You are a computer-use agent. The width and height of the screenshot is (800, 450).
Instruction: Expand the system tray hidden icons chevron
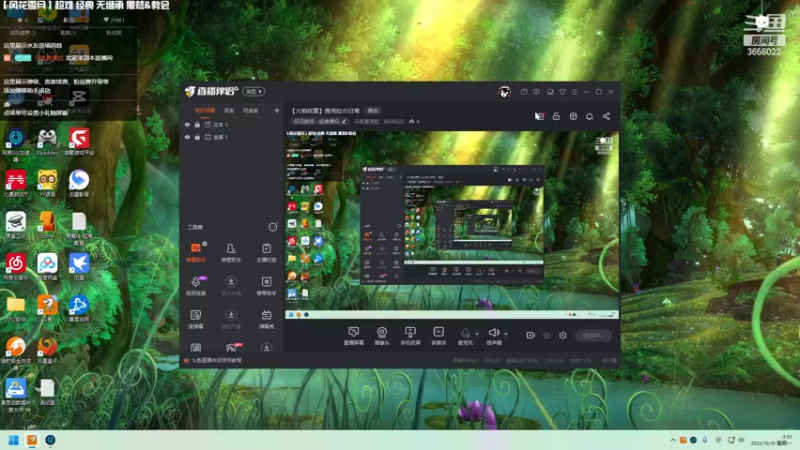click(x=673, y=440)
